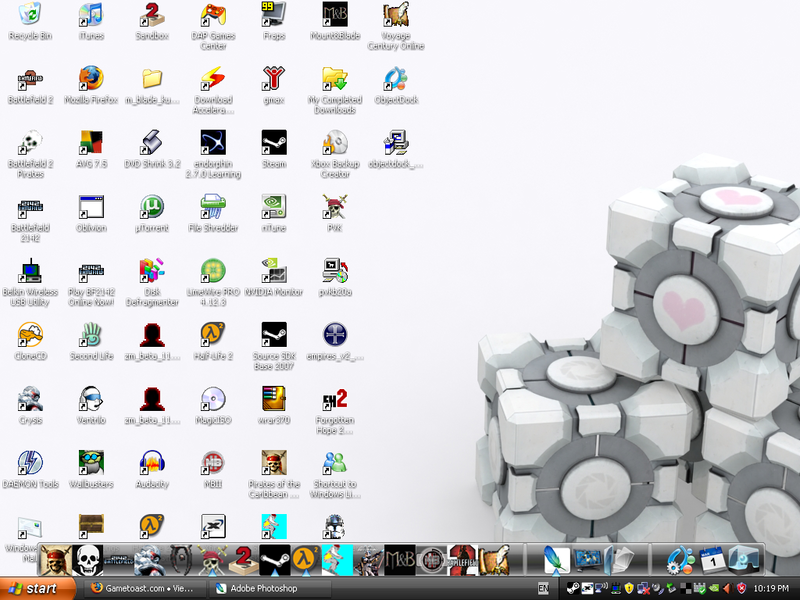
Task: Open the Start menu
Action: tap(37, 588)
